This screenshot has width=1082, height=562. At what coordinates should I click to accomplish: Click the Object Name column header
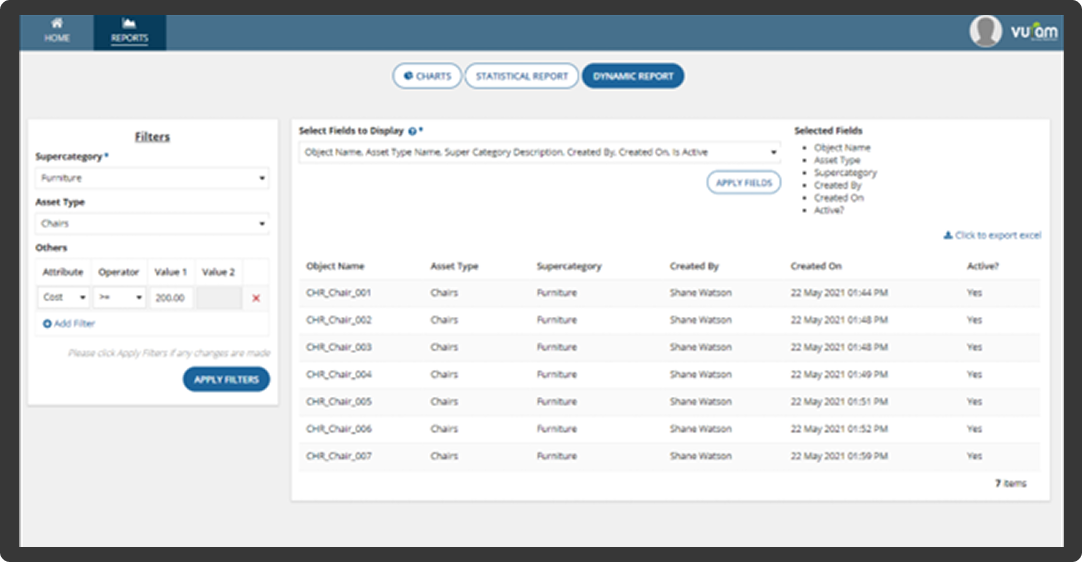[x=335, y=267]
